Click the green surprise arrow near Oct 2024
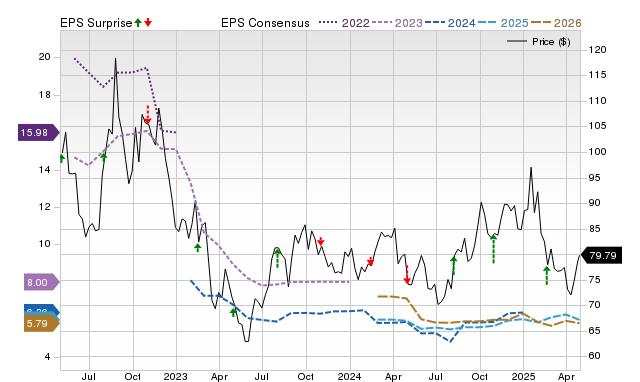The width and height of the screenshot is (640, 382). [493, 249]
